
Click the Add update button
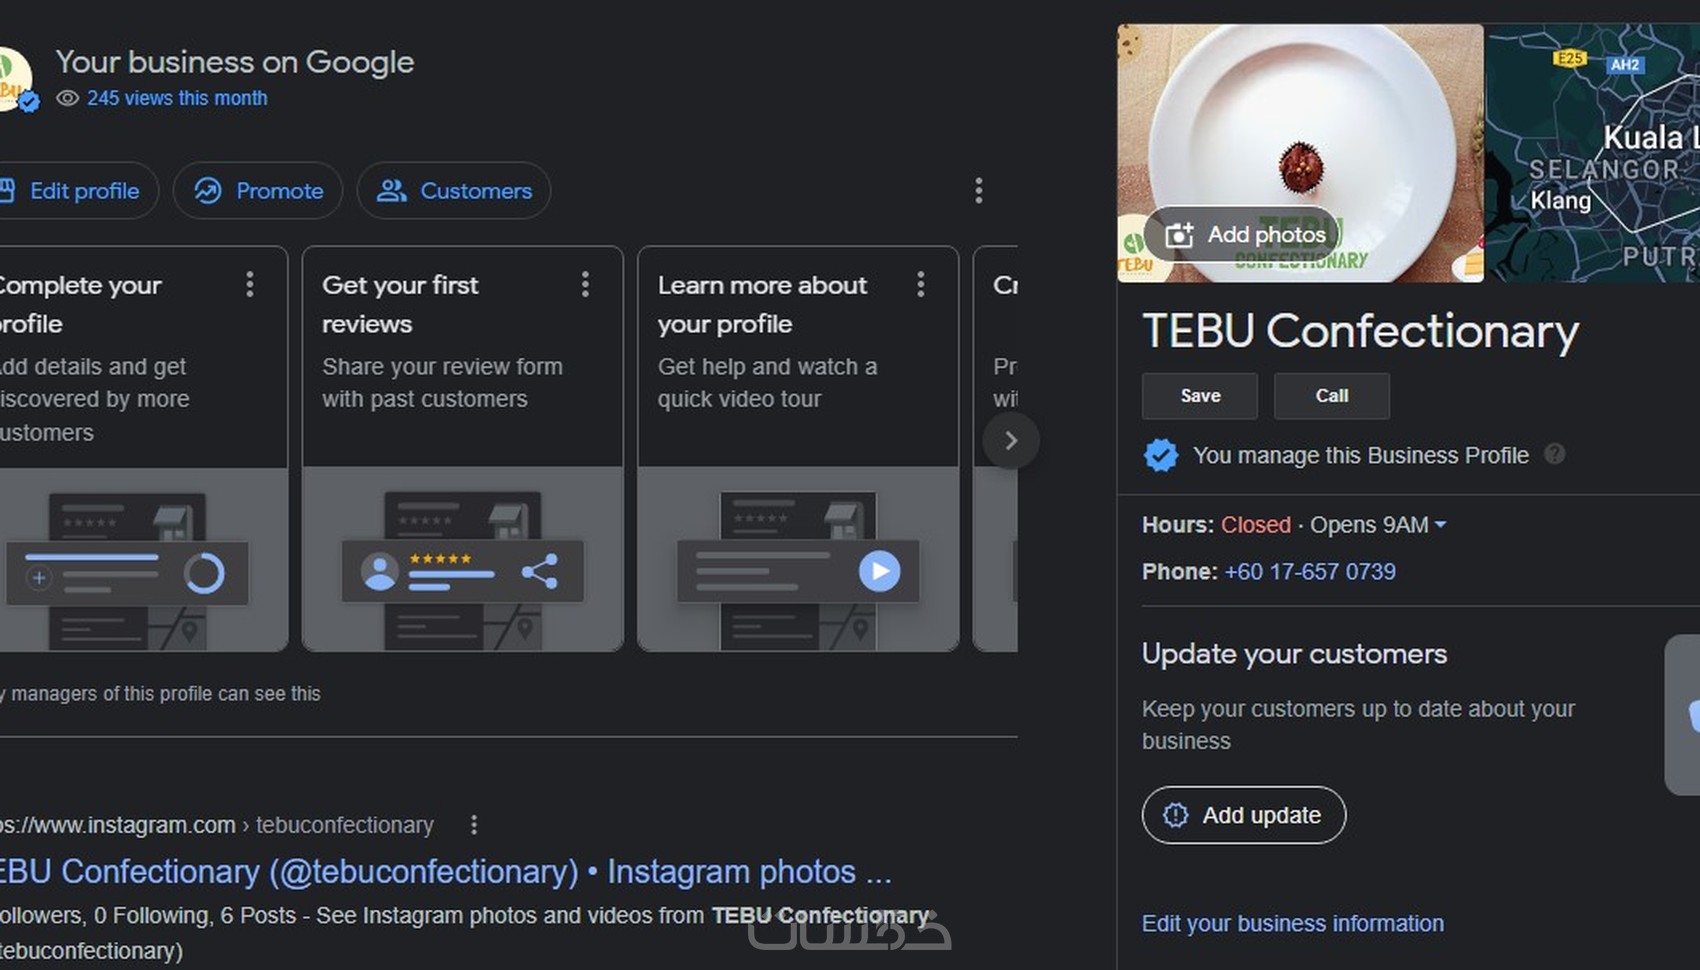[1243, 815]
